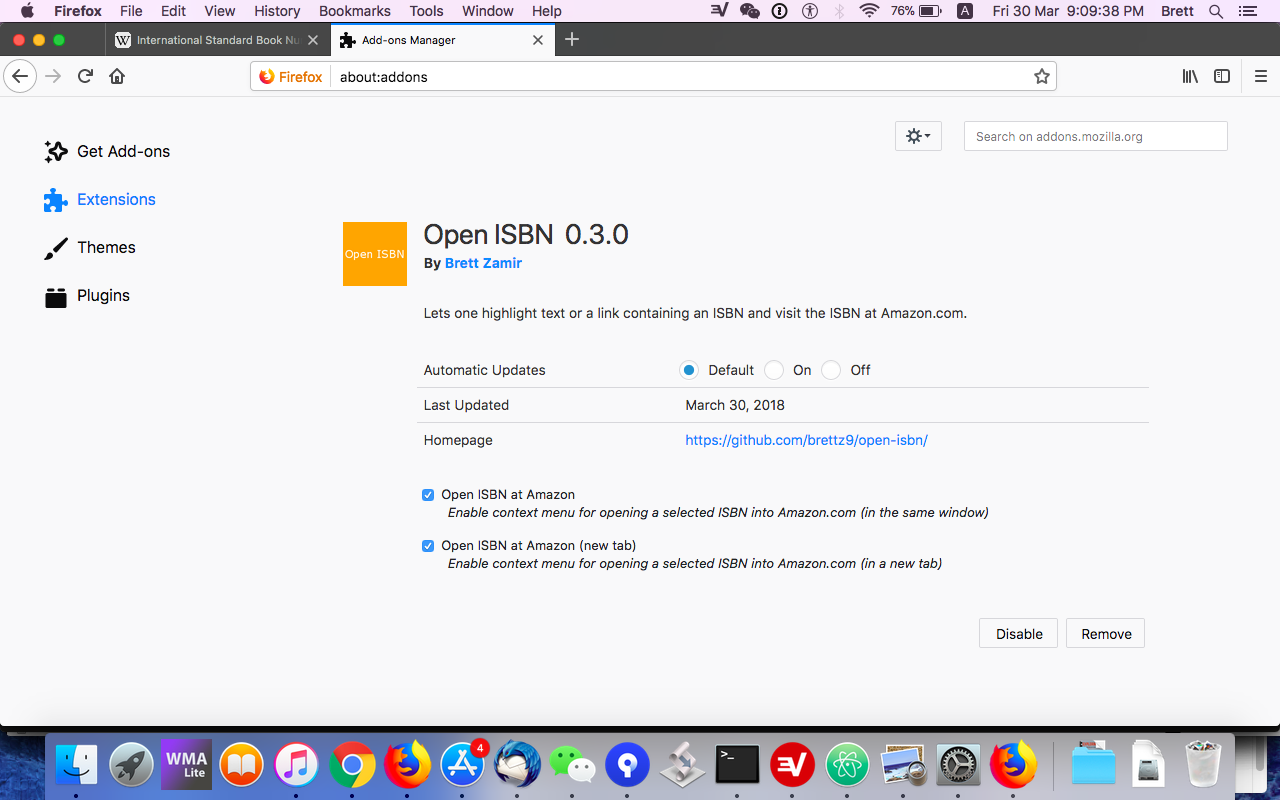Click the Search on addons.mozilla.org field

coord(1096,136)
